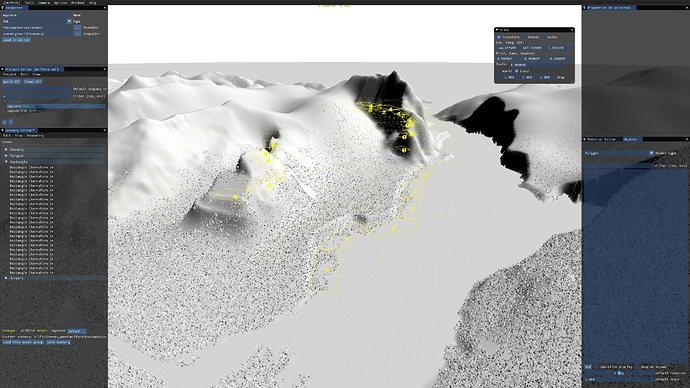The height and width of the screenshot is (388, 690).
Task: Click the minus button in Project Editor
Action: pyautogui.click(x=11, y=122)
